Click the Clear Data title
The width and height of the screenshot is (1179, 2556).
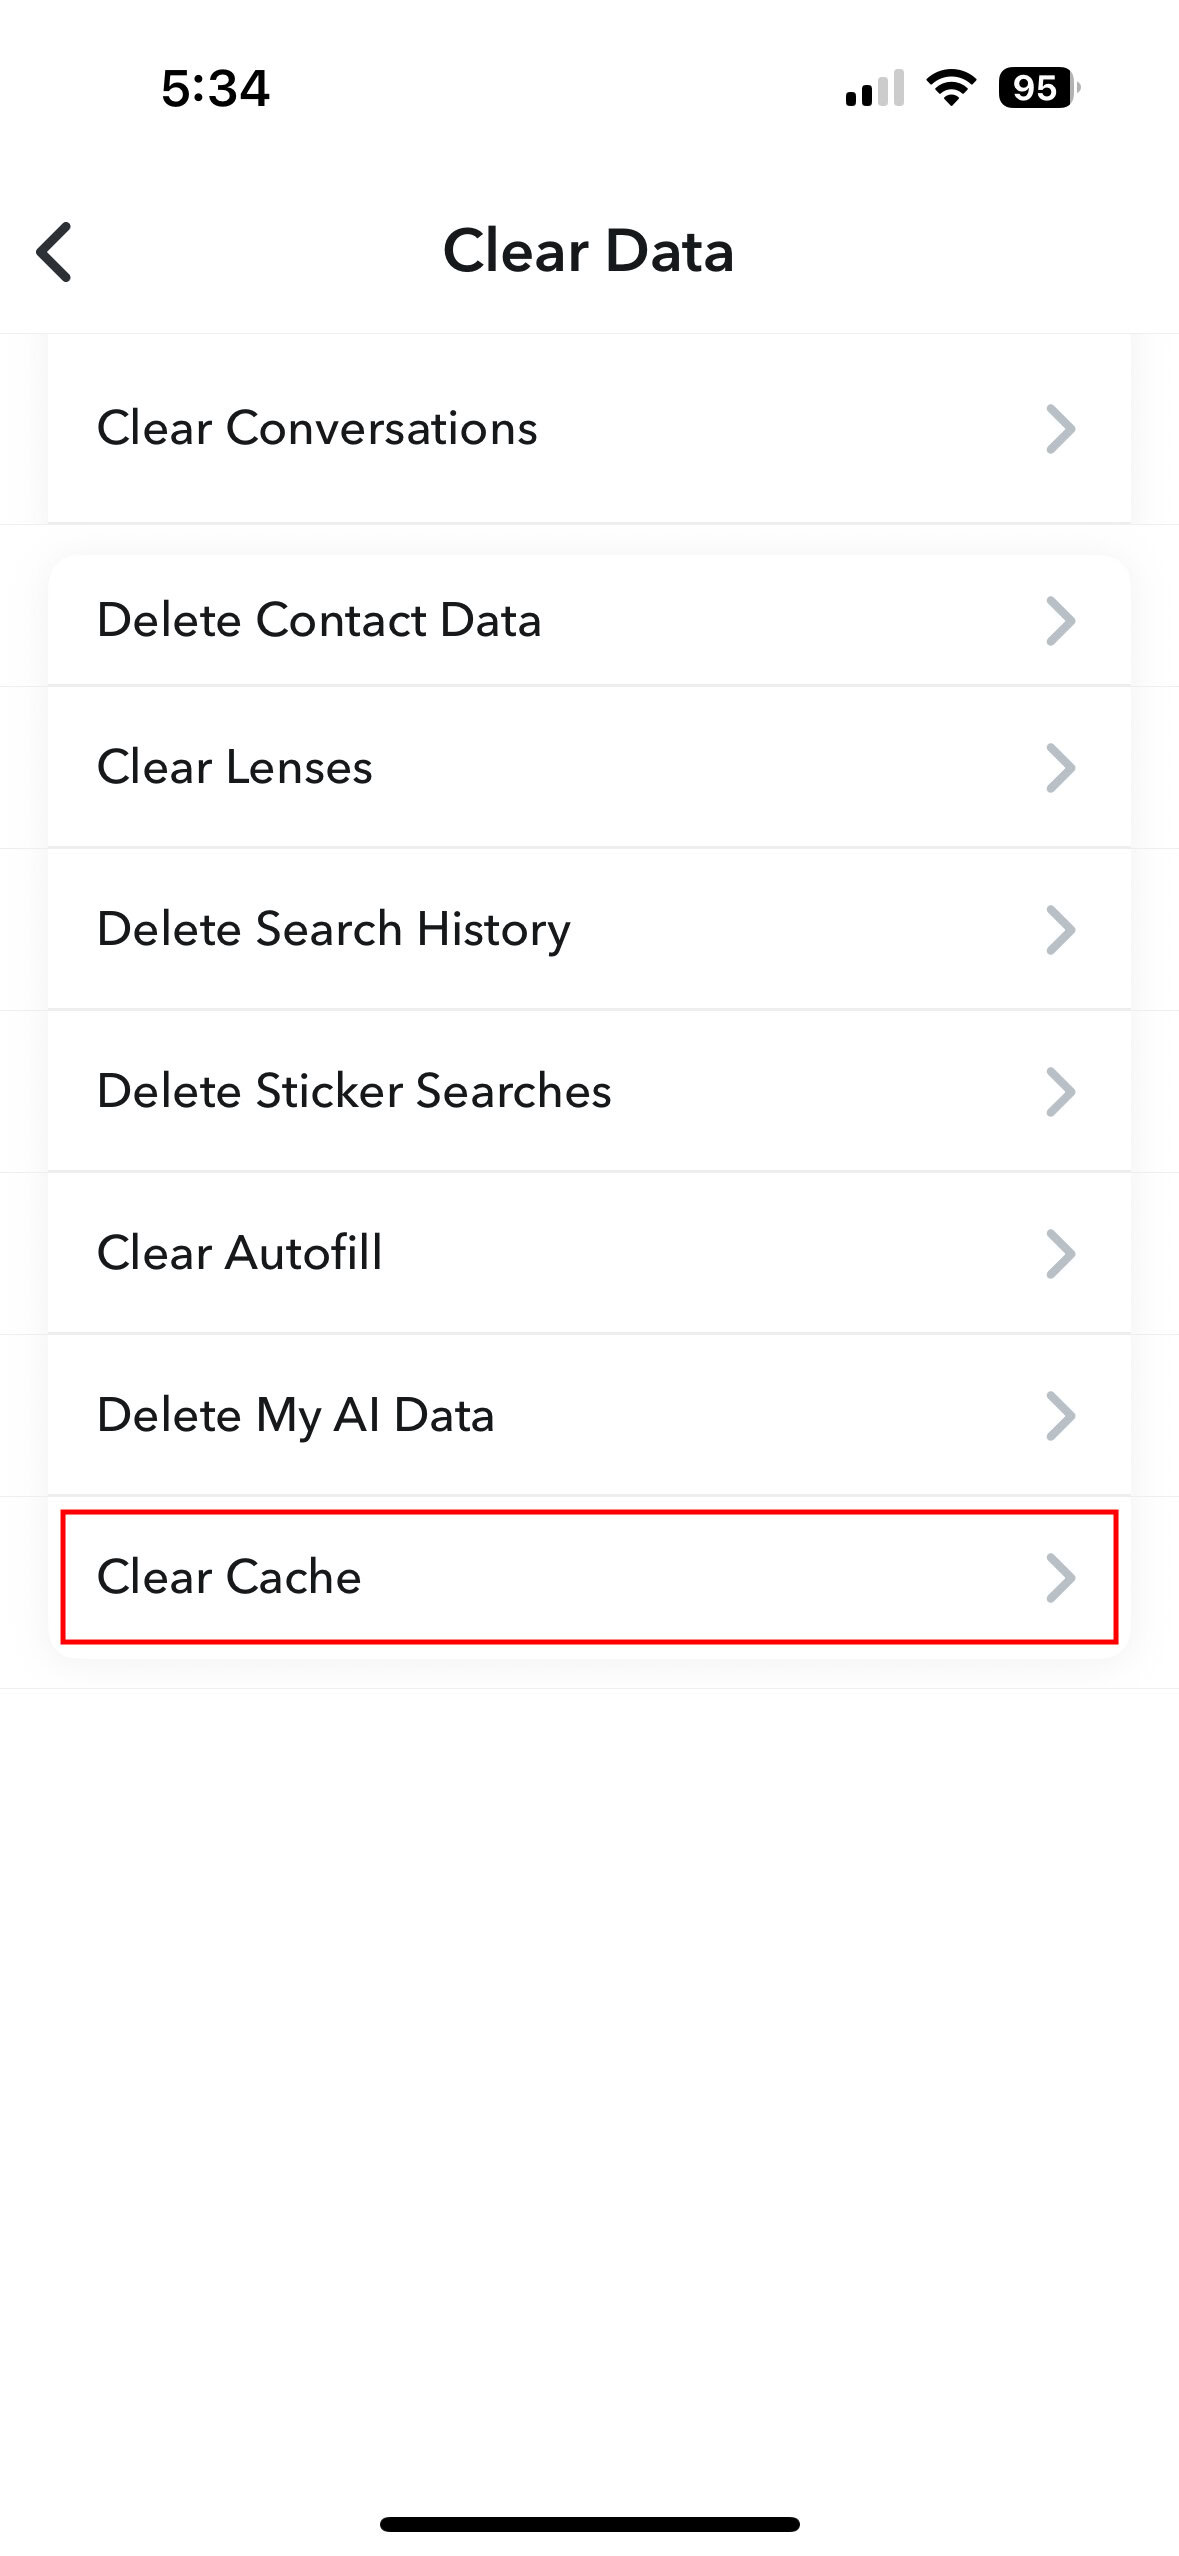[589, 251]
